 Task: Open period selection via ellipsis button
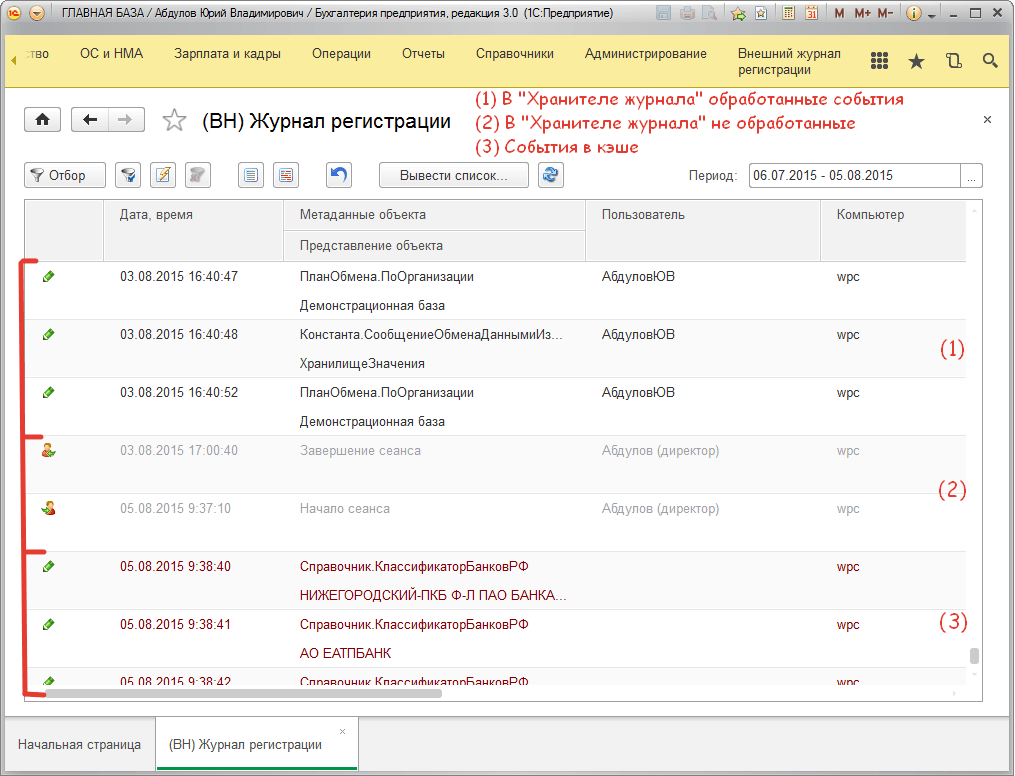coord(971,176)
